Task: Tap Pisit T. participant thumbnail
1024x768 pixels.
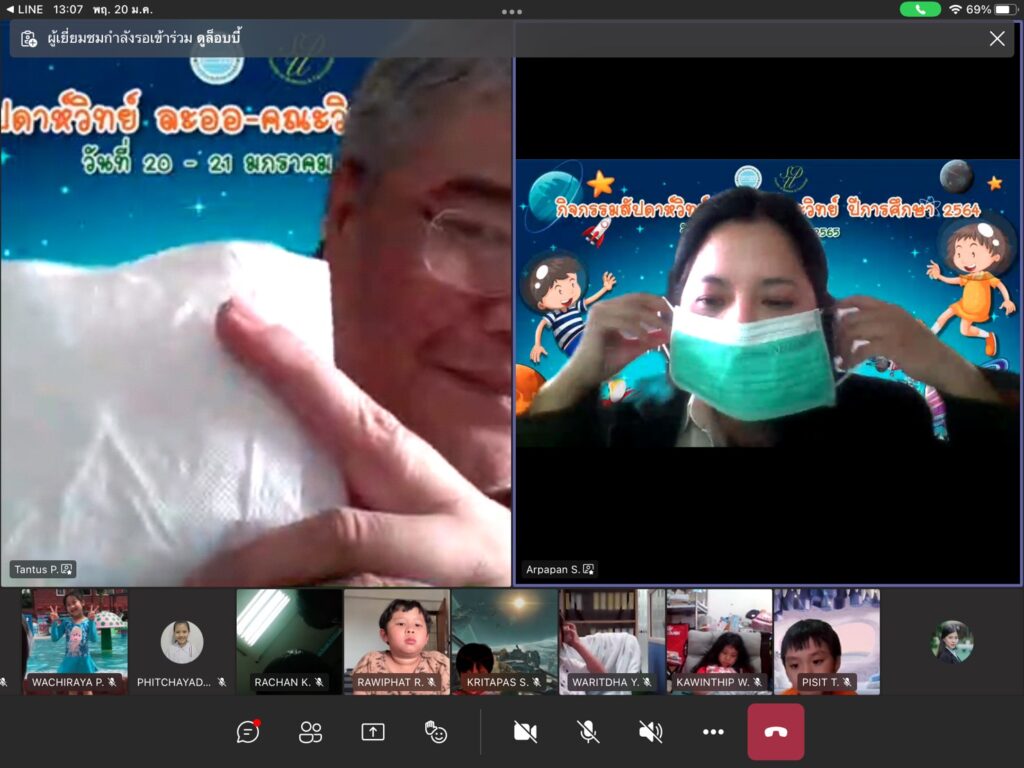Action: point(826,641)
